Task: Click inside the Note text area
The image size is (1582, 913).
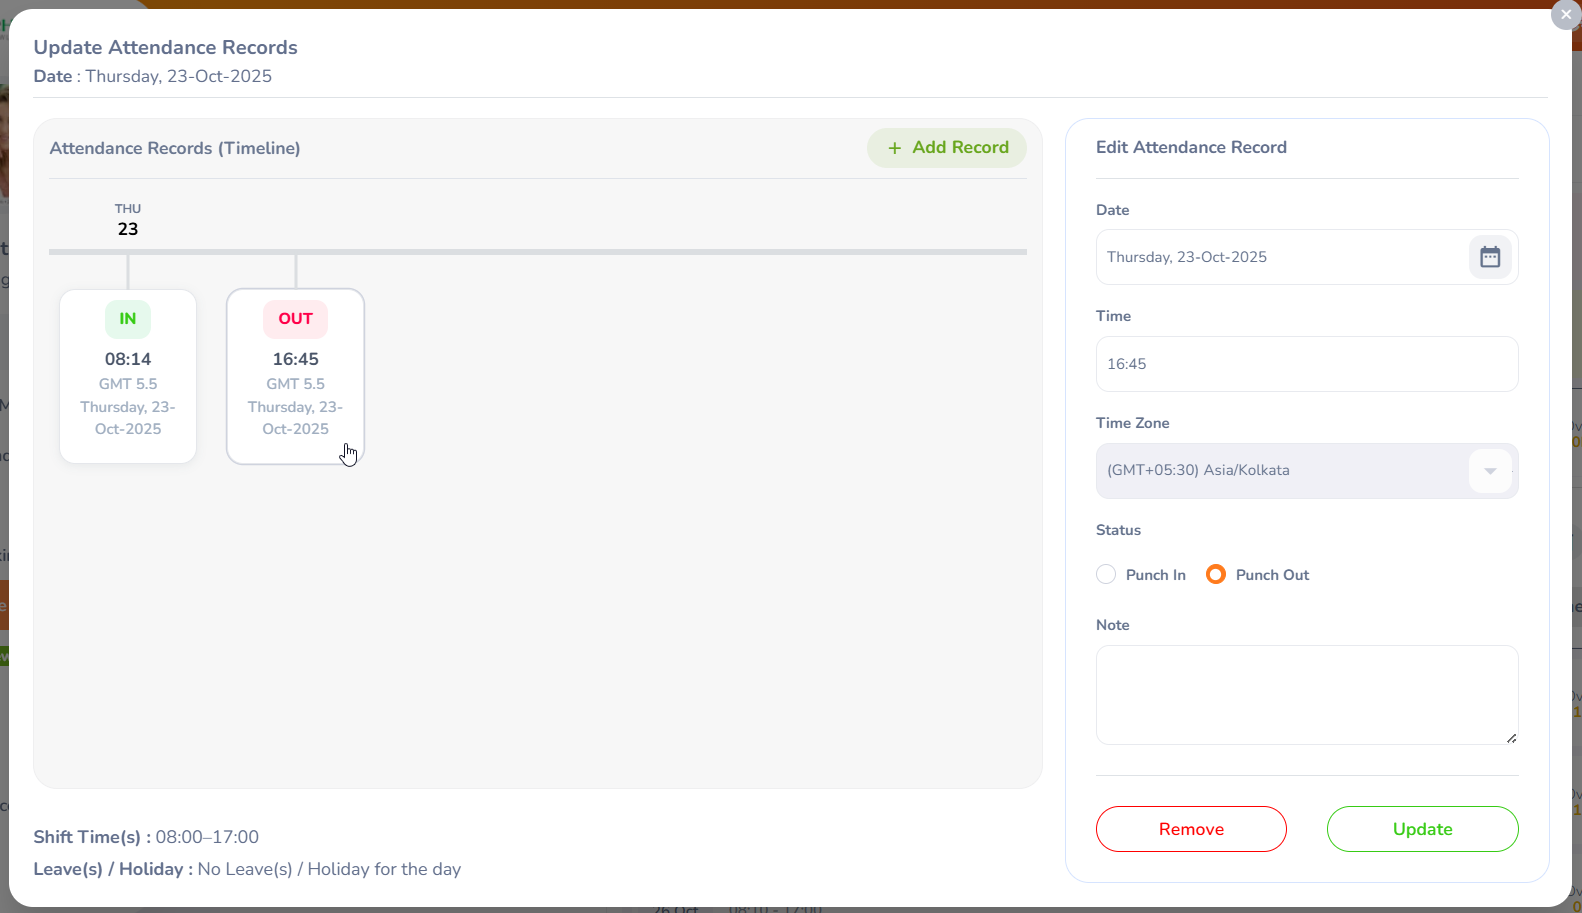Action: (x=1306, y=694)
